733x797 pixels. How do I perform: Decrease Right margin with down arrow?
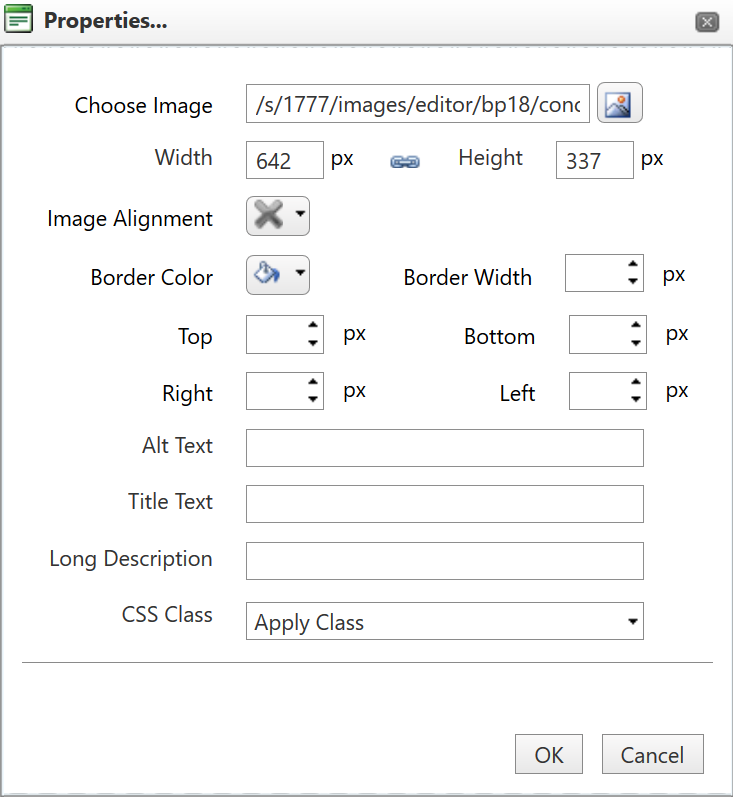click(313, 399)
